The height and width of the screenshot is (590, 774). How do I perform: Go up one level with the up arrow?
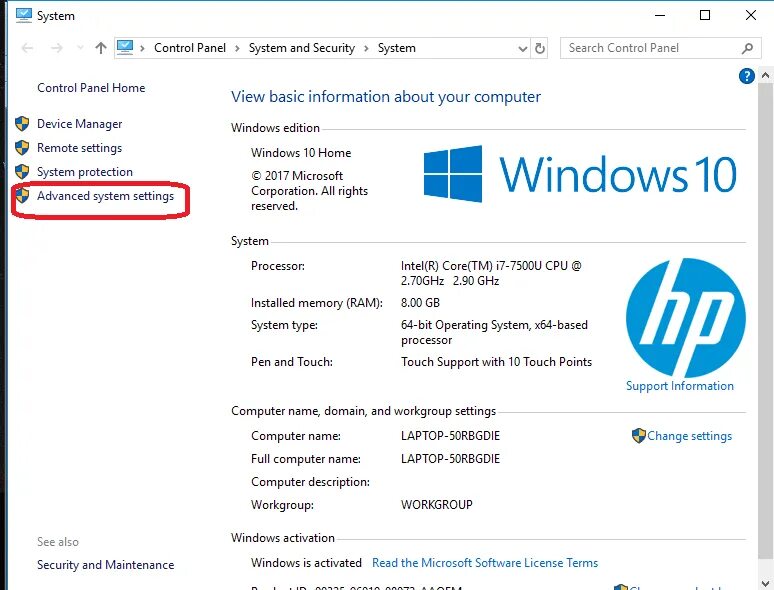pos(101,48)
